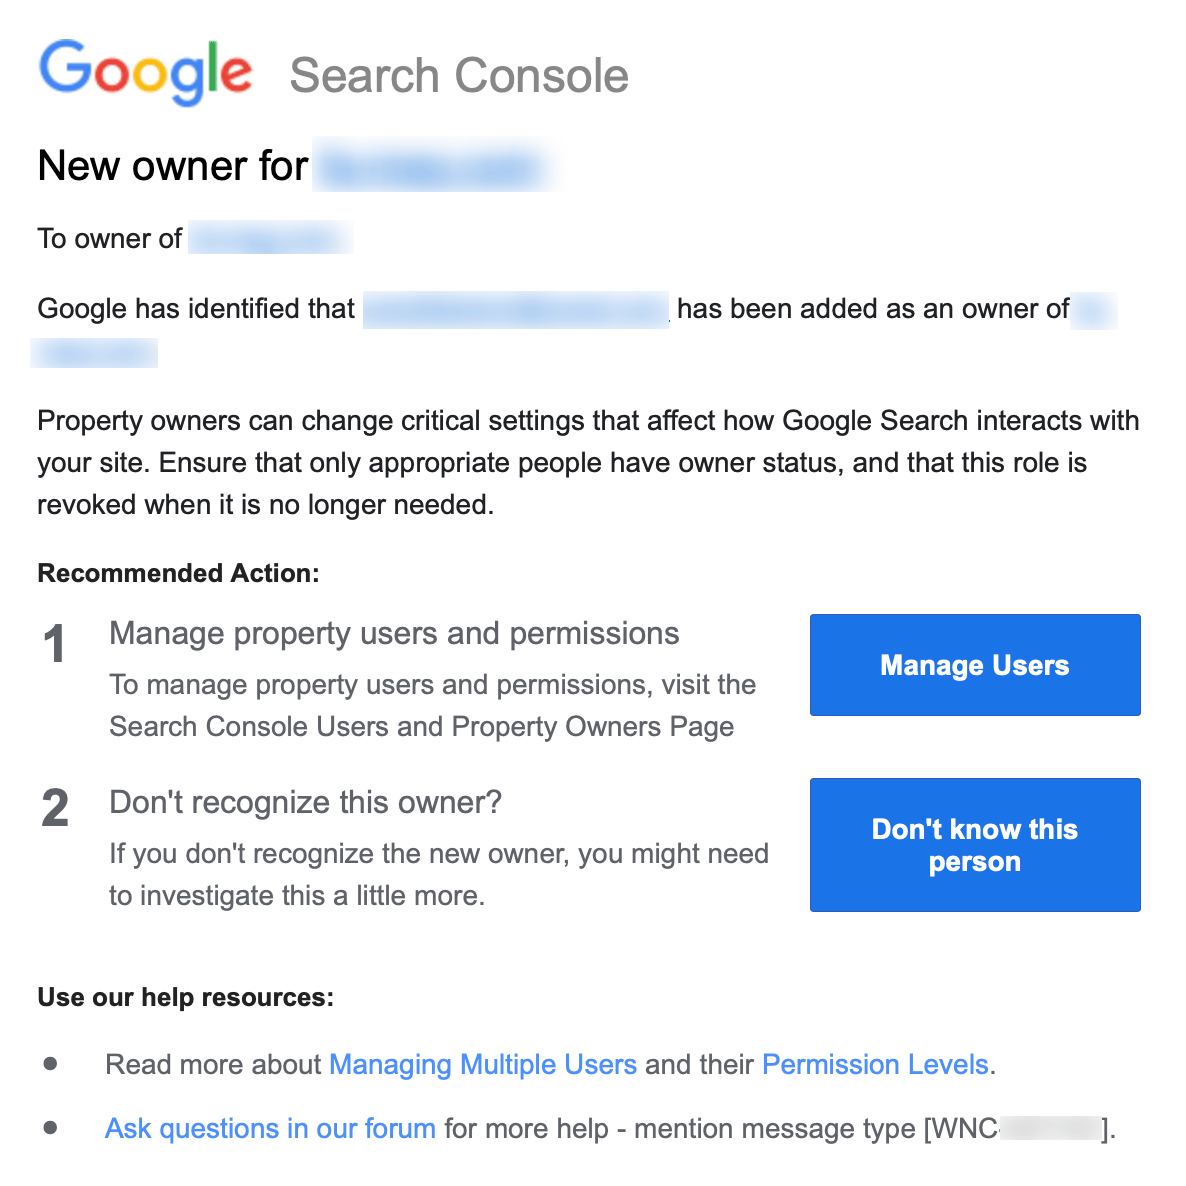Click Ask questions in our forum
Image resolution: width=1186 pixels, height=1186 pixels.
coord(270,1128)
